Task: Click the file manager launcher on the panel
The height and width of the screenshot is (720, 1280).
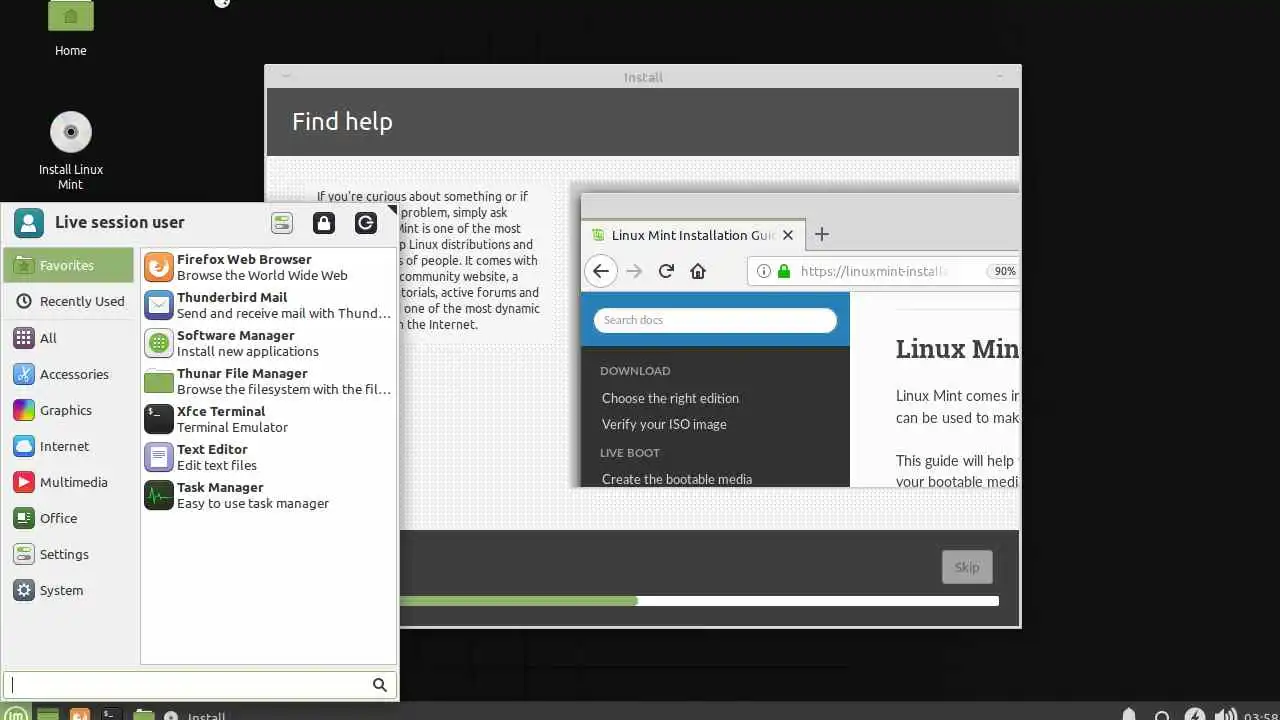Action: point(144,714)
